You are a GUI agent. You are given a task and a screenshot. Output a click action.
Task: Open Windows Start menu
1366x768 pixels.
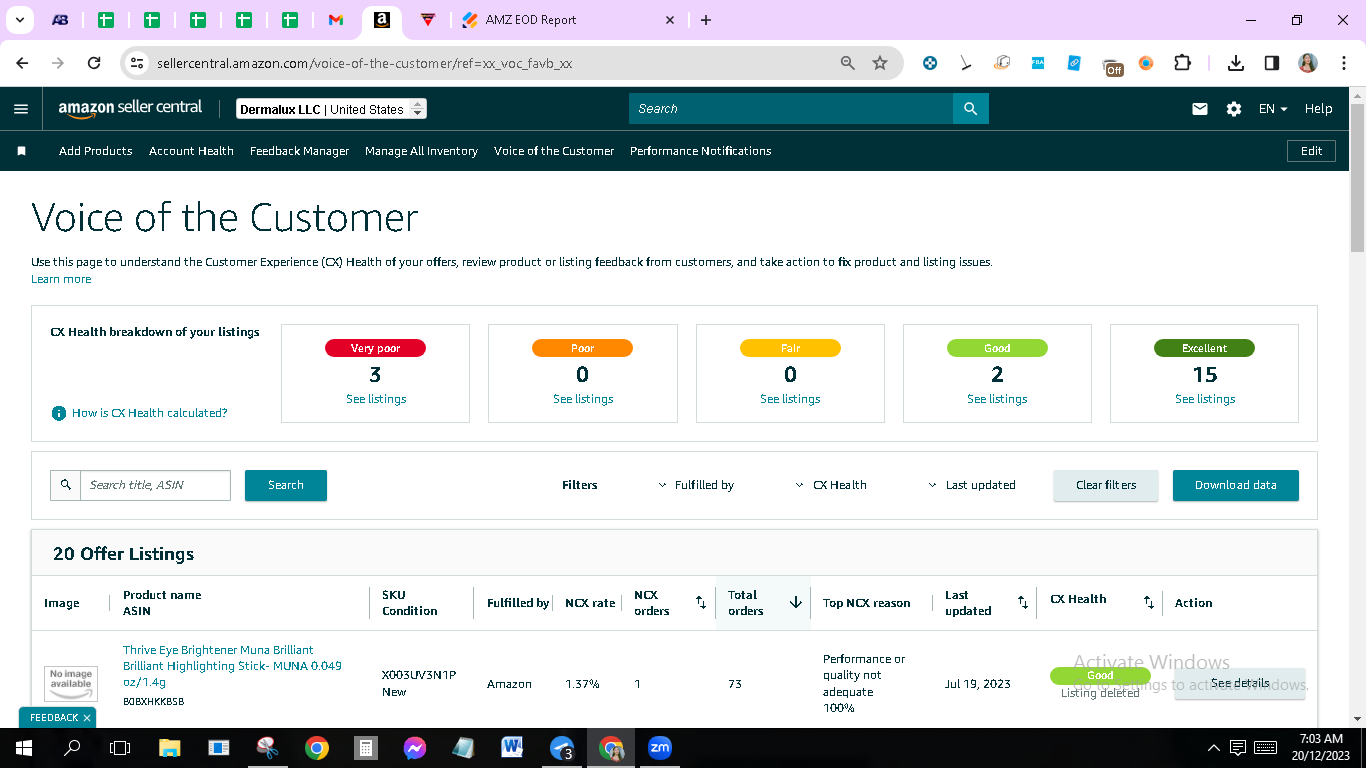pos(24,747)
